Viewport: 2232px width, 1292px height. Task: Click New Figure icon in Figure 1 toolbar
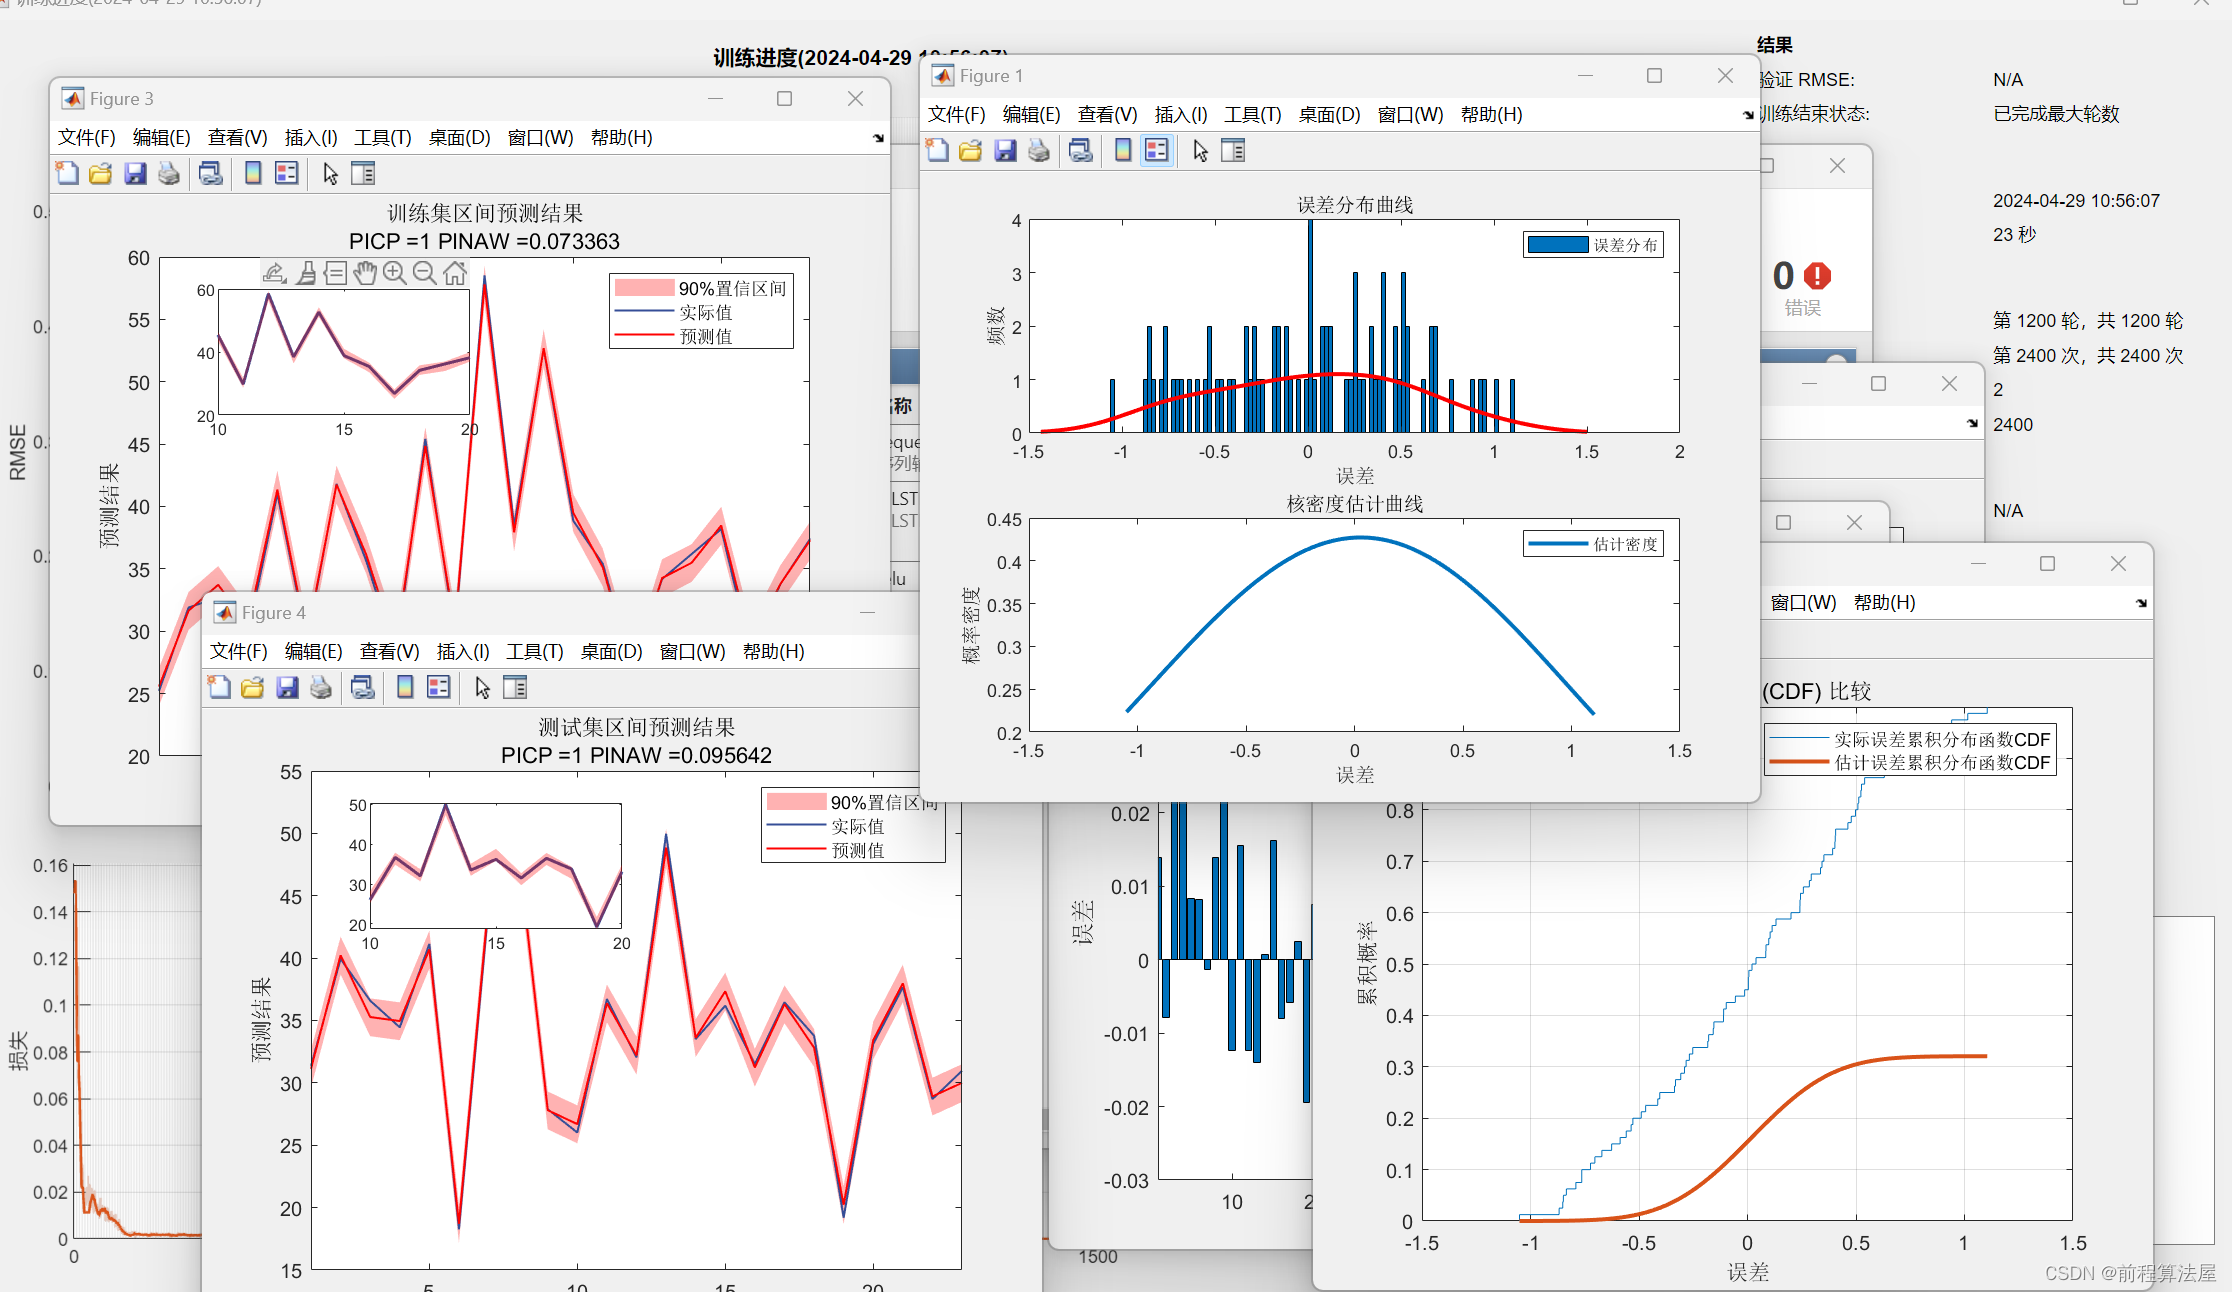point(937,150)
